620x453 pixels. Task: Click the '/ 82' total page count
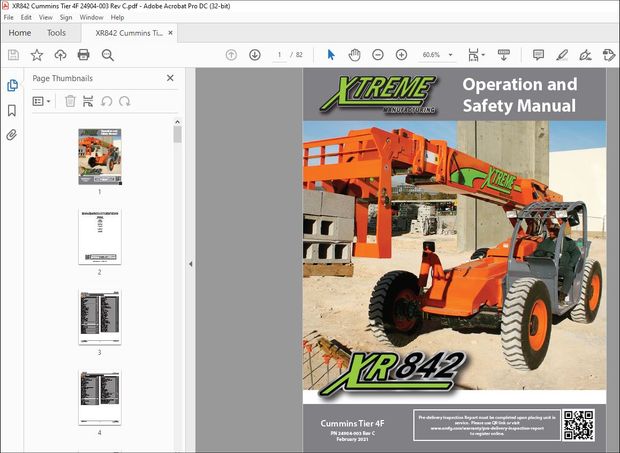tap(297, 55)
